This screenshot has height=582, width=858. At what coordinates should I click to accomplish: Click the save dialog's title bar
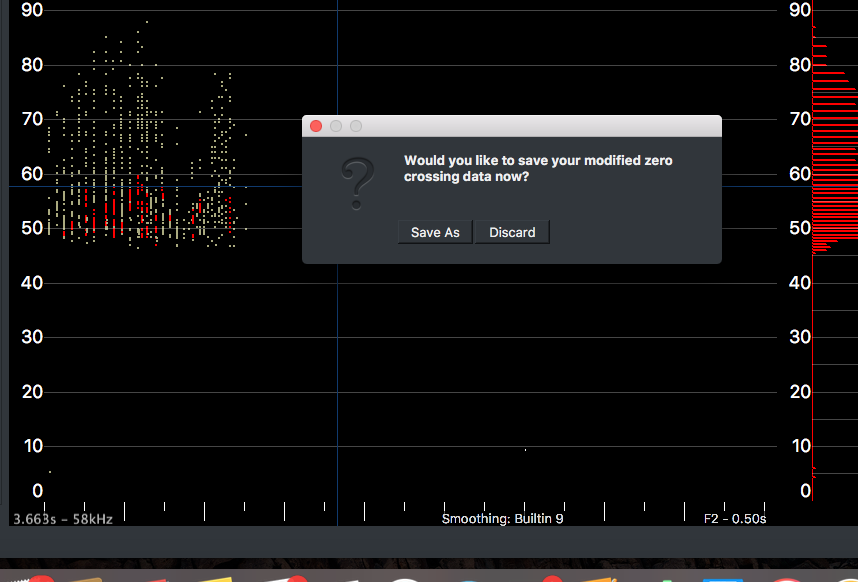point(540,126)
